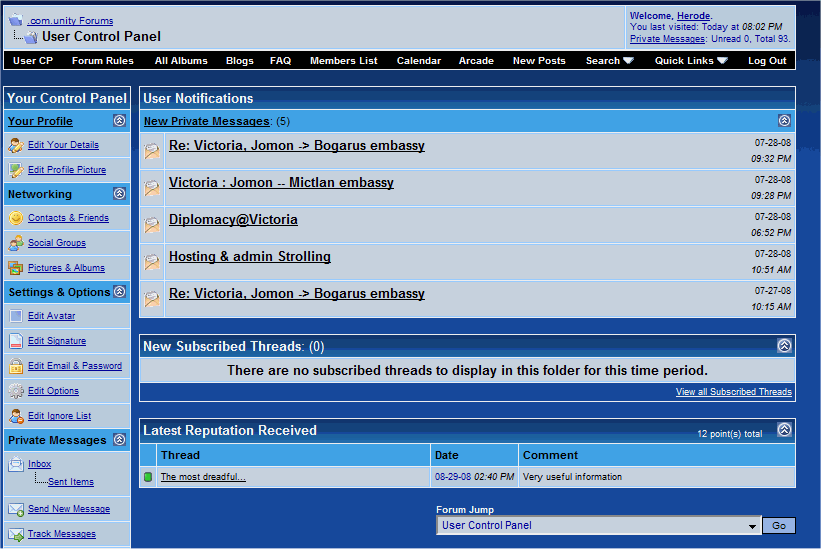Click View all Subscribed Threads link
The width and height of the screenshot is (821, 549).
(x=733, y=392)
